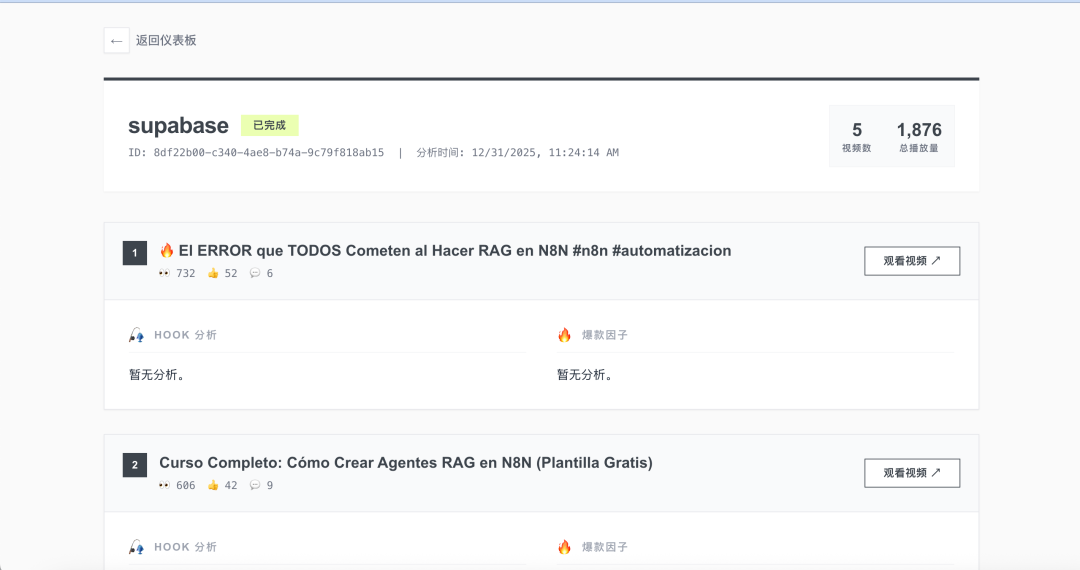Click the 返回仪表板 label
The height and width of the screenshot is (570, 1080).
(x=166, y=41)
